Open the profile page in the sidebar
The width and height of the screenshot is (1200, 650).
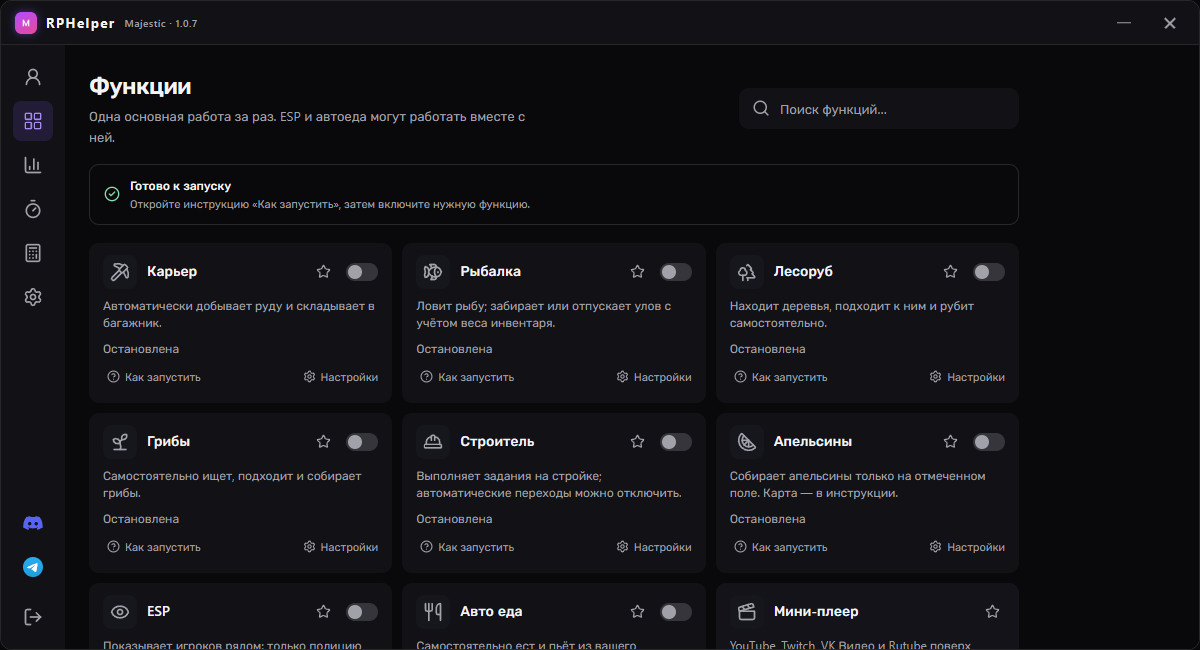click(33, 77)
